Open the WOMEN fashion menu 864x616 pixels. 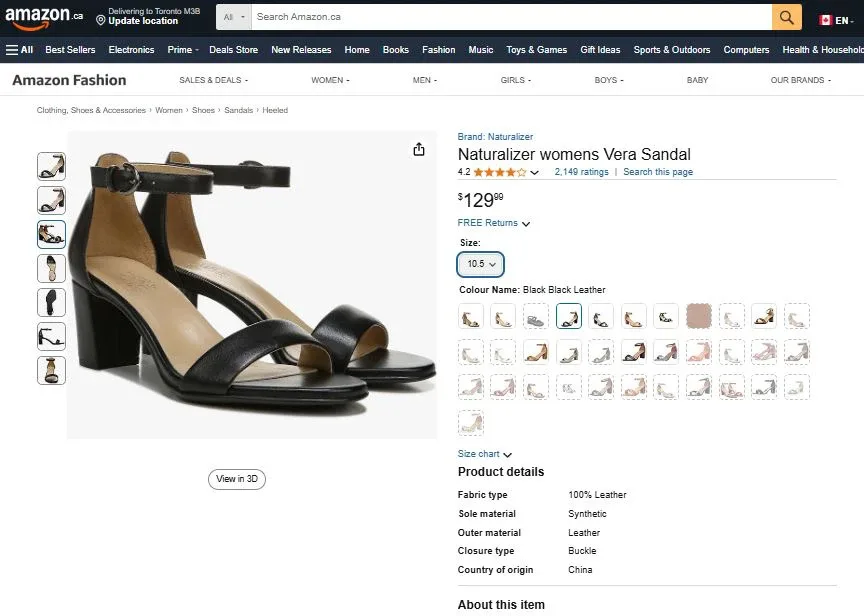330,80
